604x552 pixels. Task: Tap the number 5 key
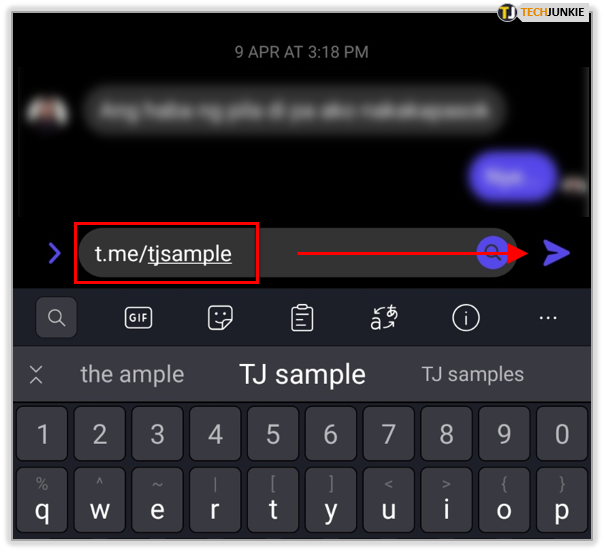[x=273, y=434]
